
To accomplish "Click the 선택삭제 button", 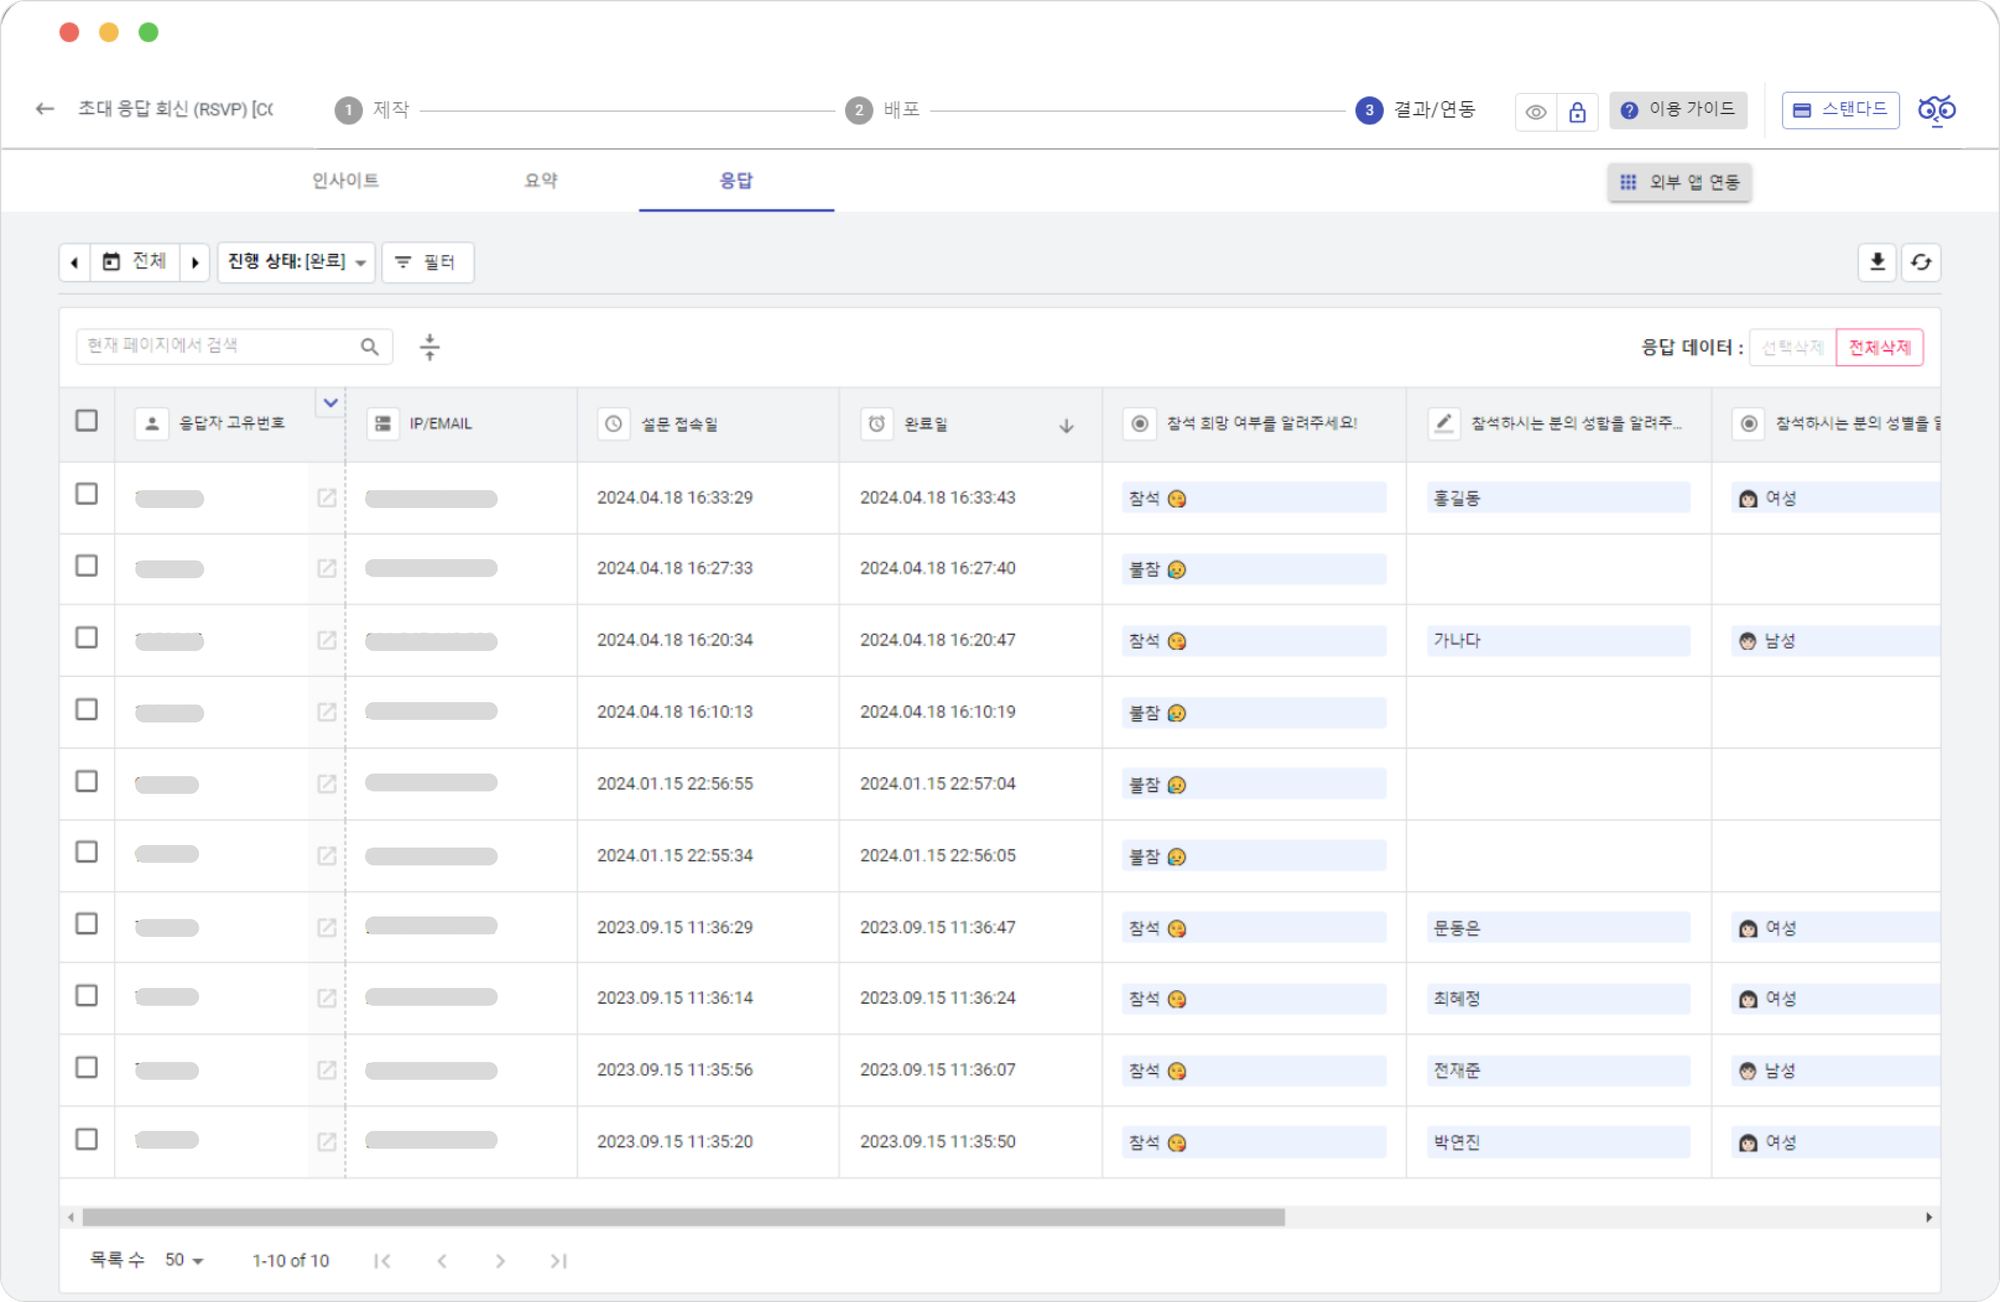I will (1793, 347).
